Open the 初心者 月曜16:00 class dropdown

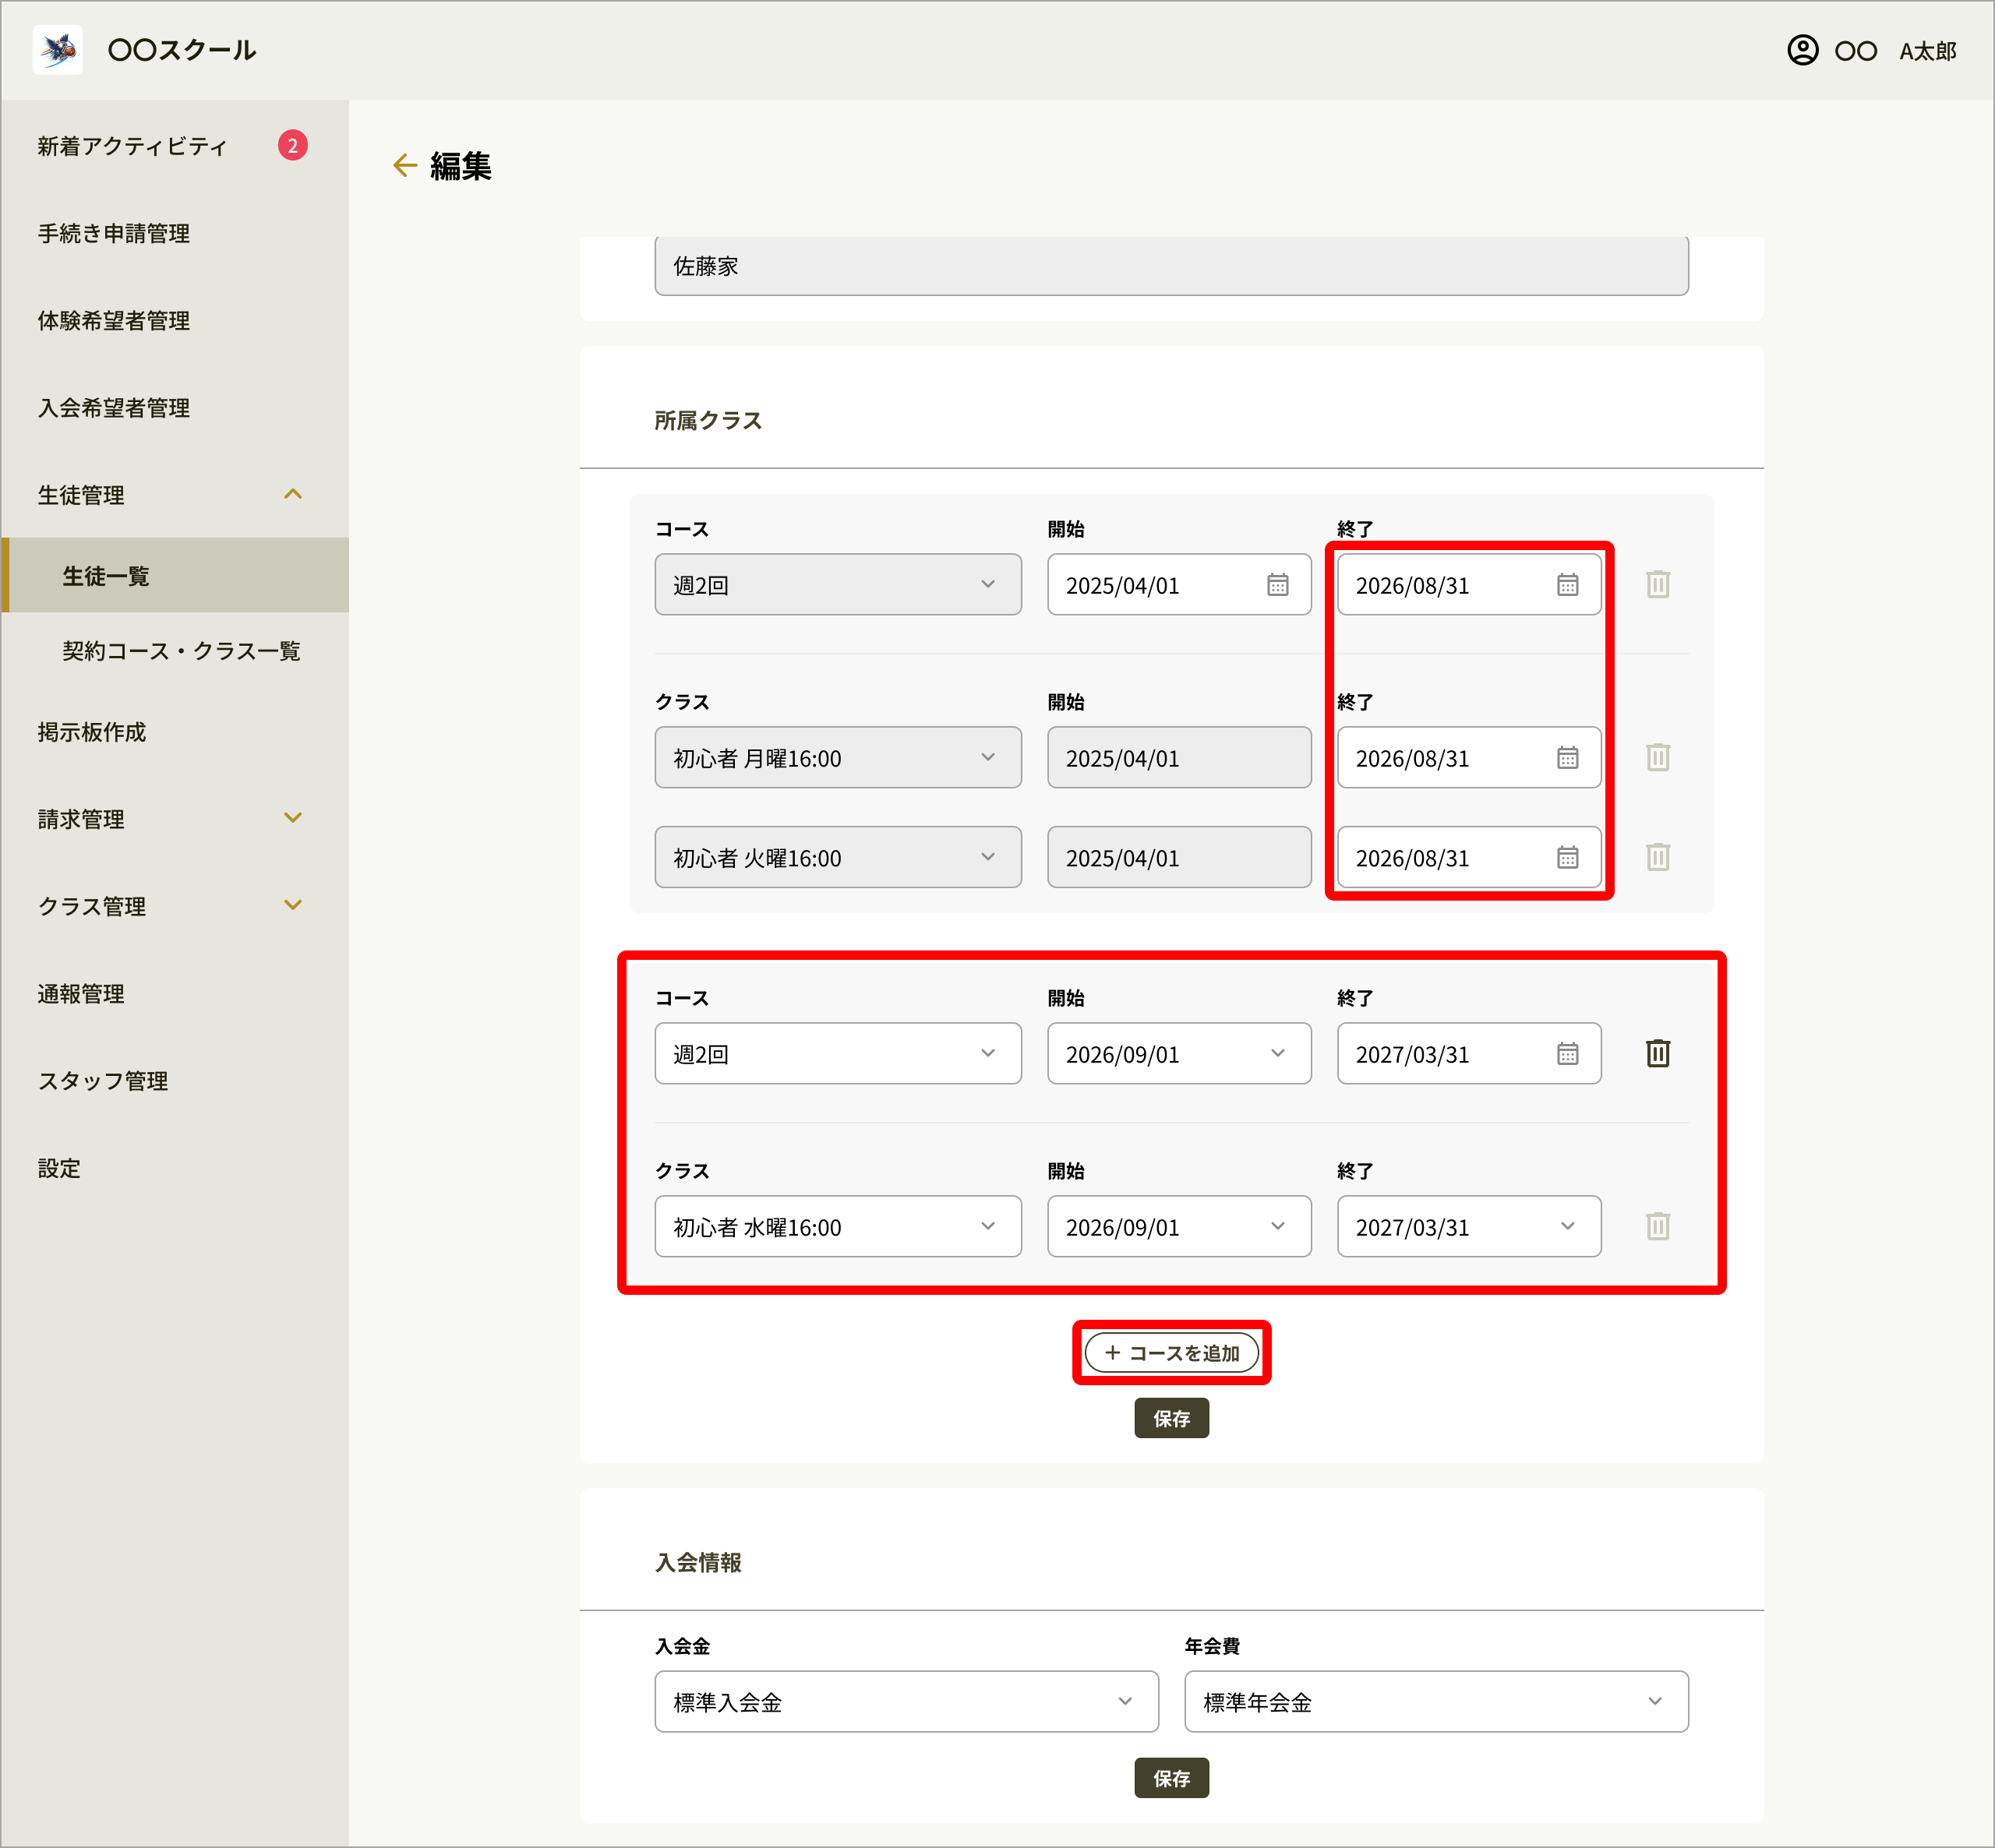click(838, 758)
